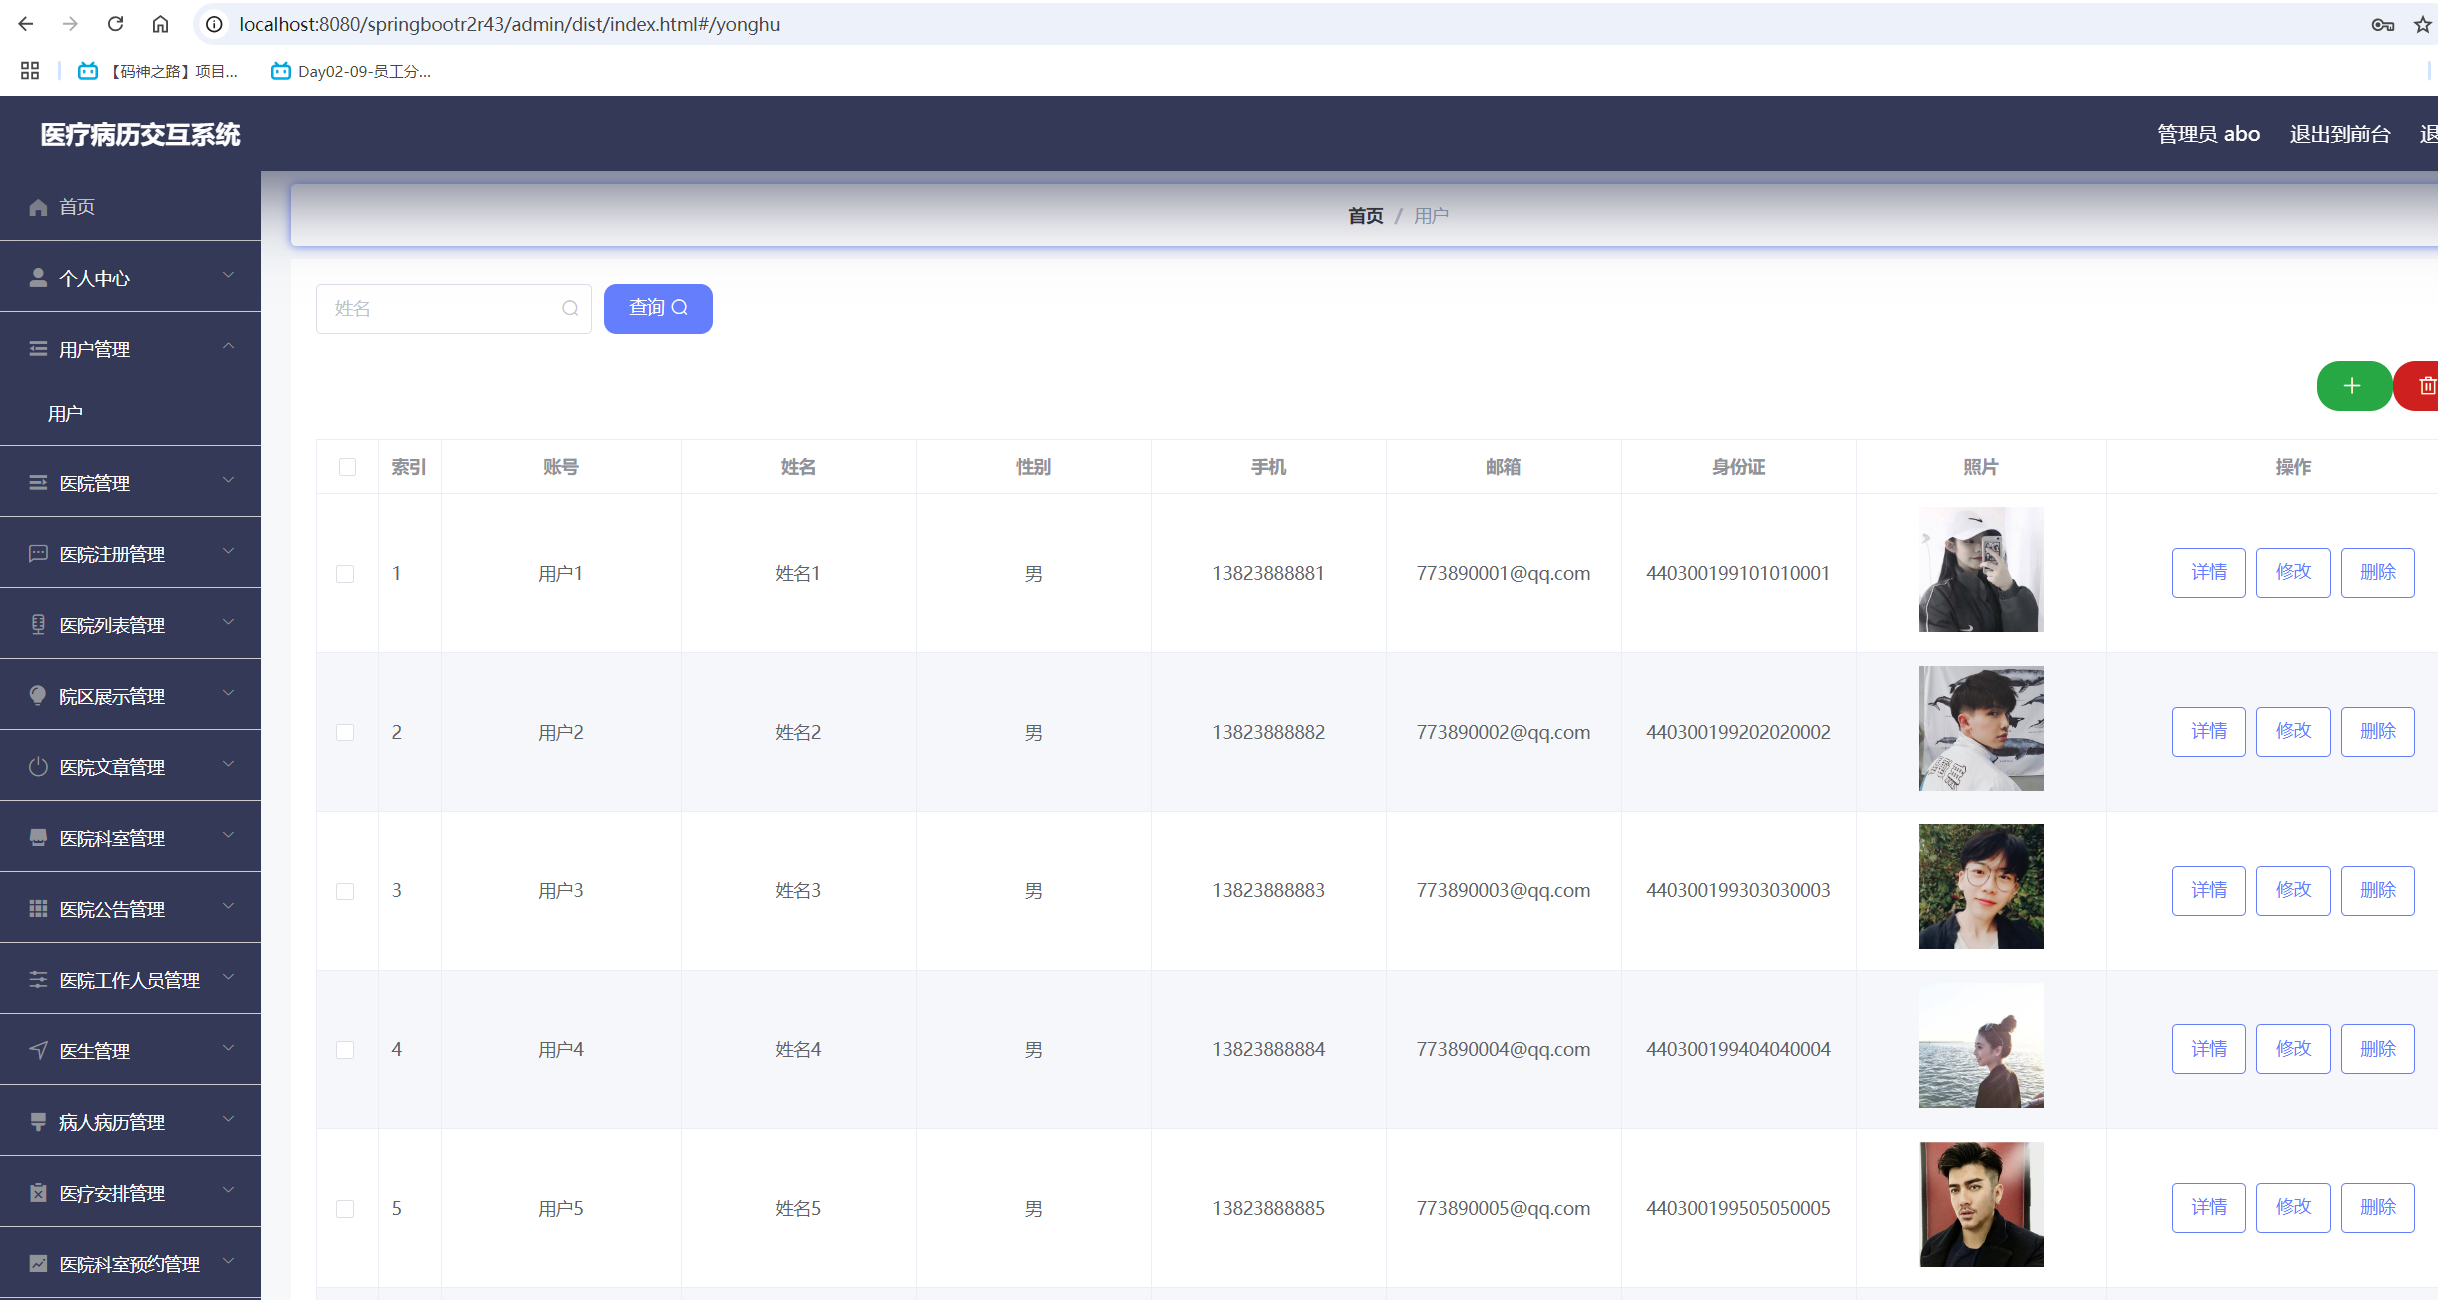The image size is (2438, 1300).
Task: Expand the 医生管理 chevron in sidebar
Action: click(228, 1049)
